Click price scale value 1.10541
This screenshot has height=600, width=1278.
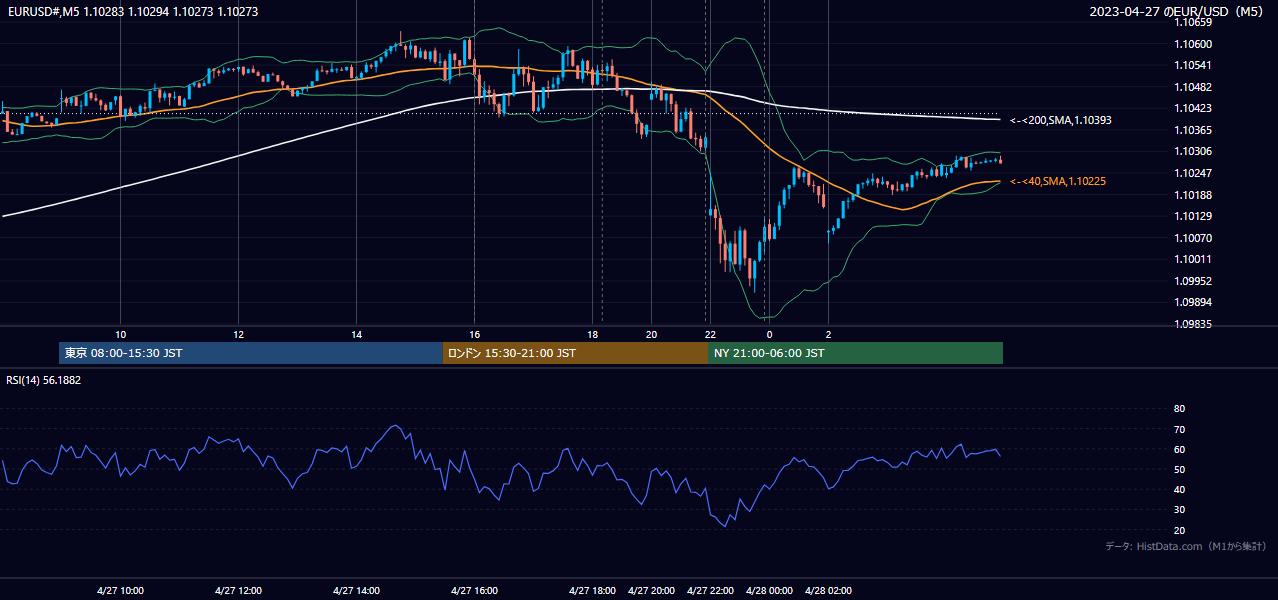pyautogui.click(x=1193, y=65)
